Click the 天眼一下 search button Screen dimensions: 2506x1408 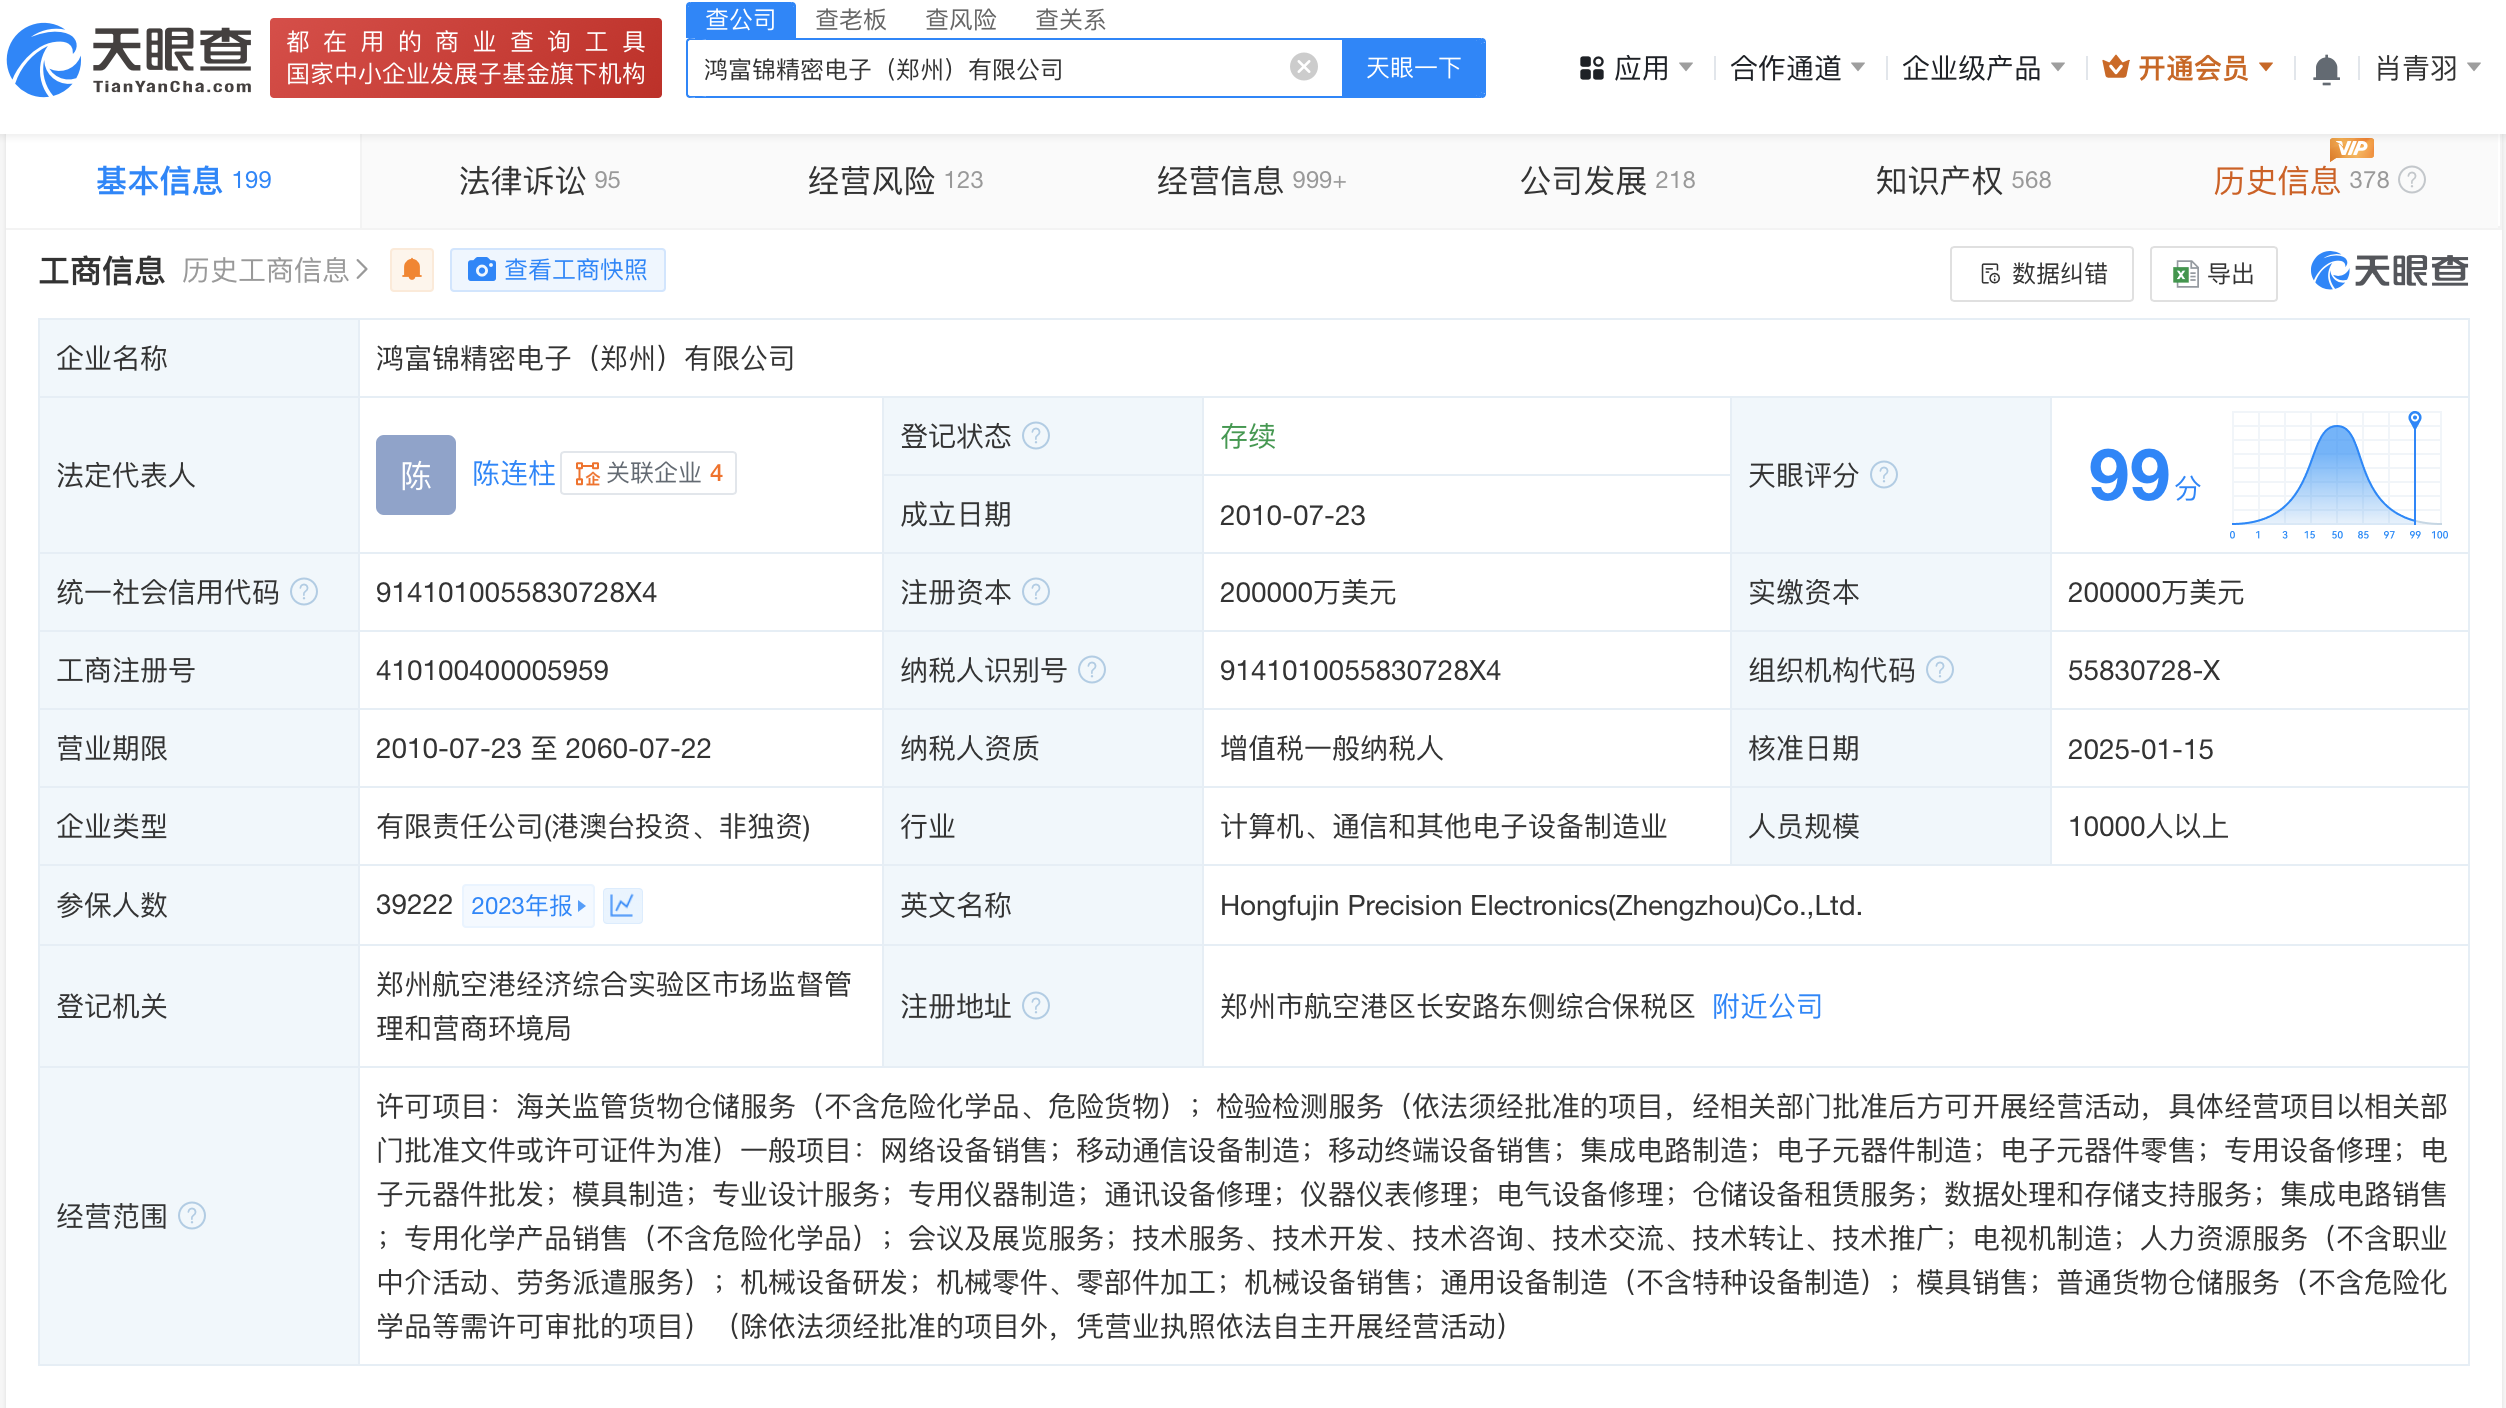click(1413, 67)
